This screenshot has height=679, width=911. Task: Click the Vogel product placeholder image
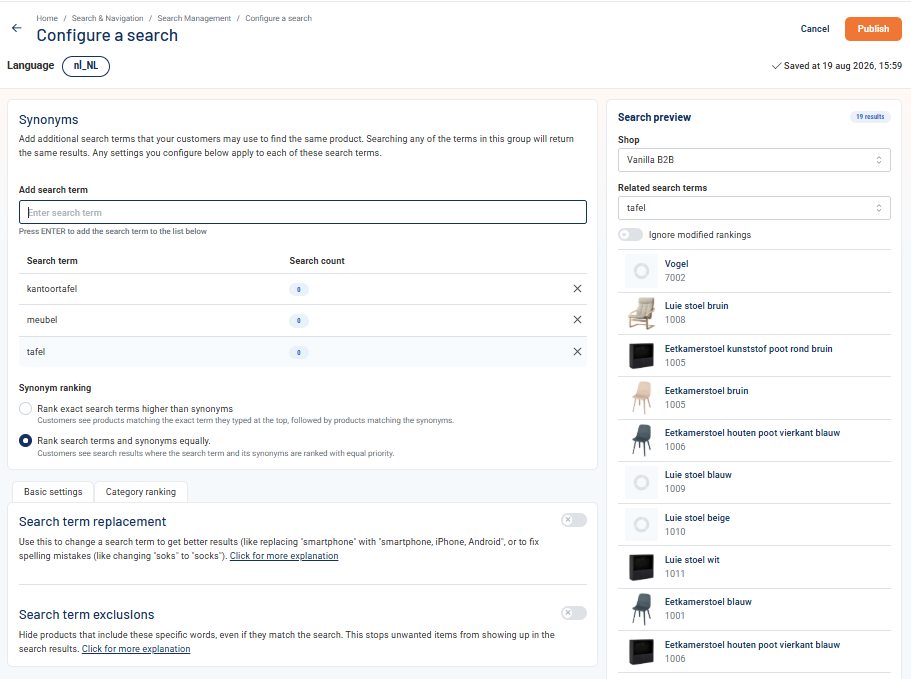point(641,271)
